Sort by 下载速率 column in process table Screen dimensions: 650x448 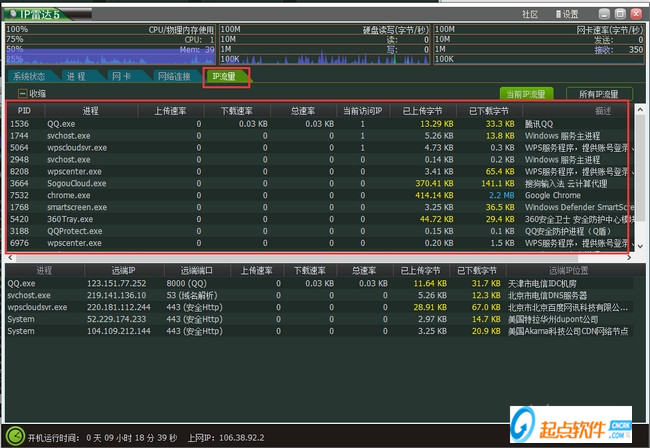point(237,111)
